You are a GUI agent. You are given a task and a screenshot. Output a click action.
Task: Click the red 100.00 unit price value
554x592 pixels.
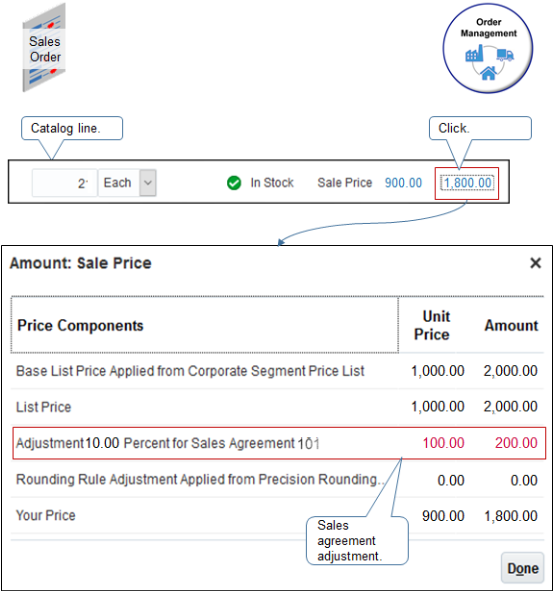pyautogui.click(x=443, y=443)
